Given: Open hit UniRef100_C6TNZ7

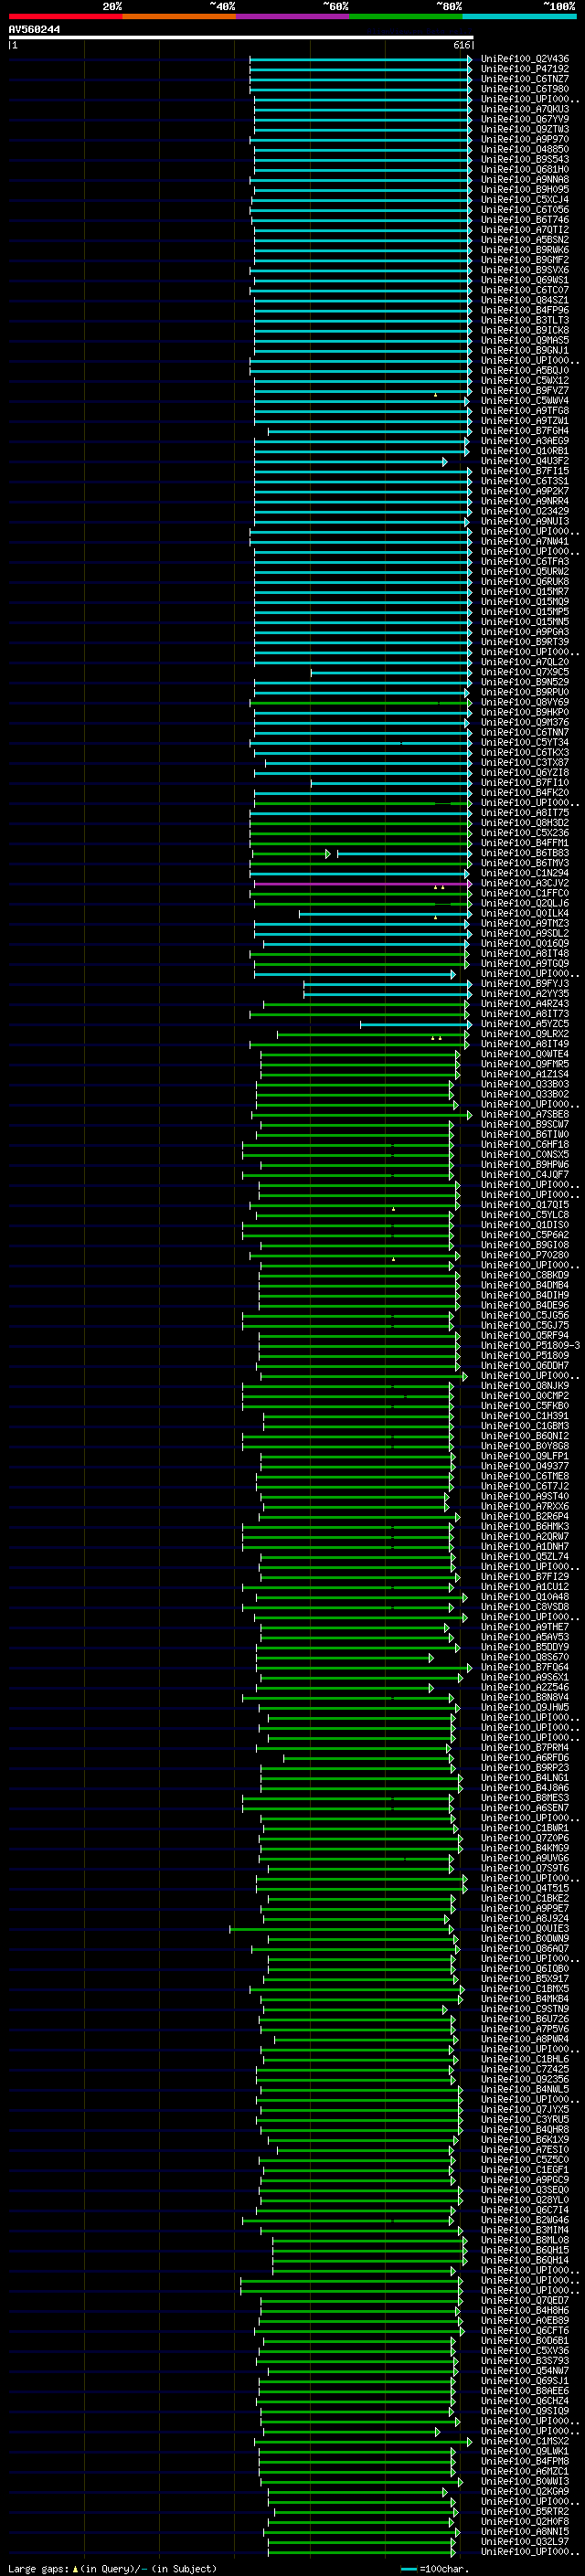Looking at the screenshot, I should (525, 79).
